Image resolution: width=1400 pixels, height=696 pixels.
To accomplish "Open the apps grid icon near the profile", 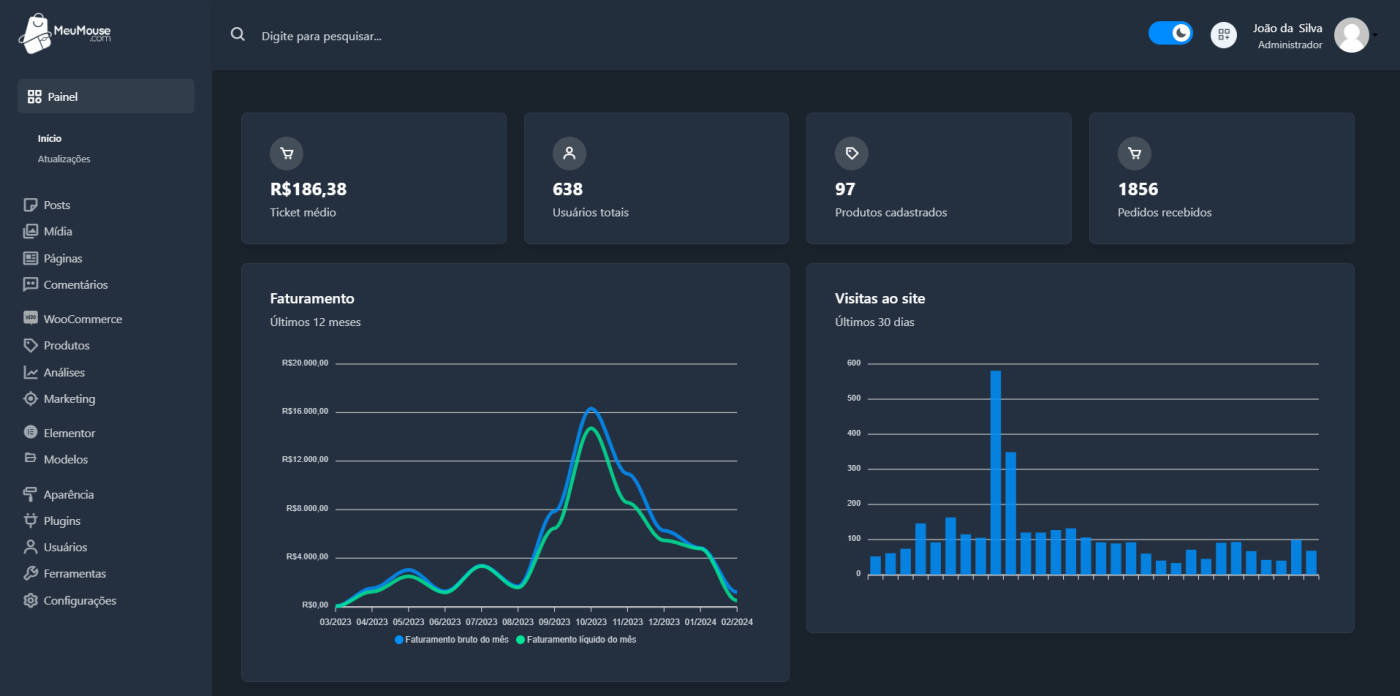I will pyautogui.click(x=1223, y=35).
